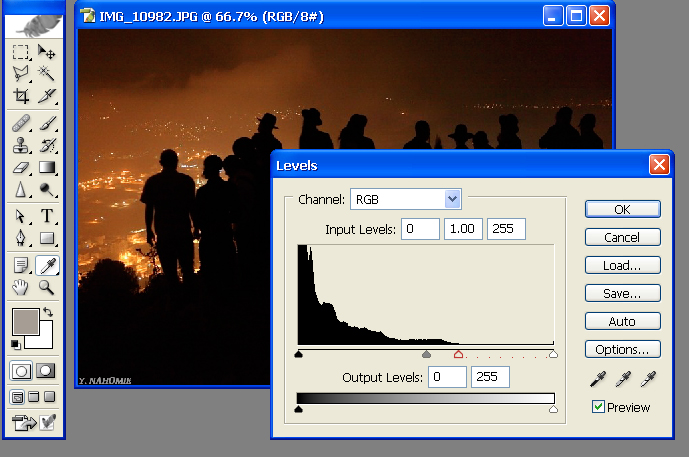Viewport: 689px width, 457px height.
Task: Close the Levels dialog with X
Action: [659, 165]
